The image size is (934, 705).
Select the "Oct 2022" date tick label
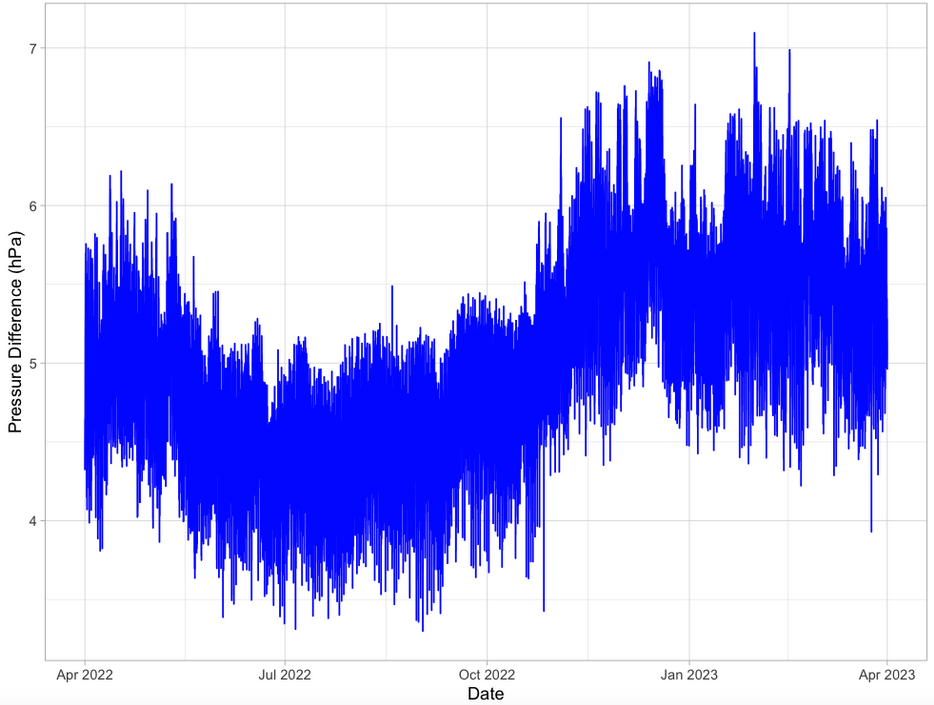(x=486, y=674)
